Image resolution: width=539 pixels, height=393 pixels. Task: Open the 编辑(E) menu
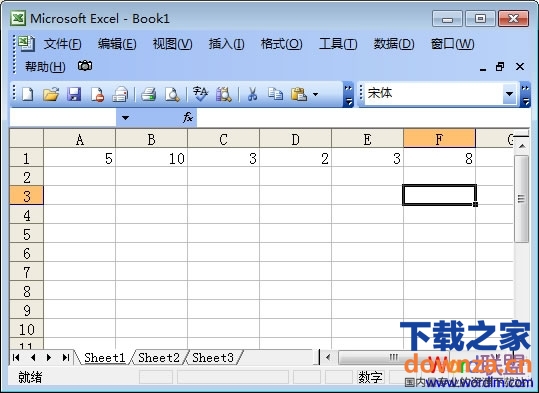(117, 44)
